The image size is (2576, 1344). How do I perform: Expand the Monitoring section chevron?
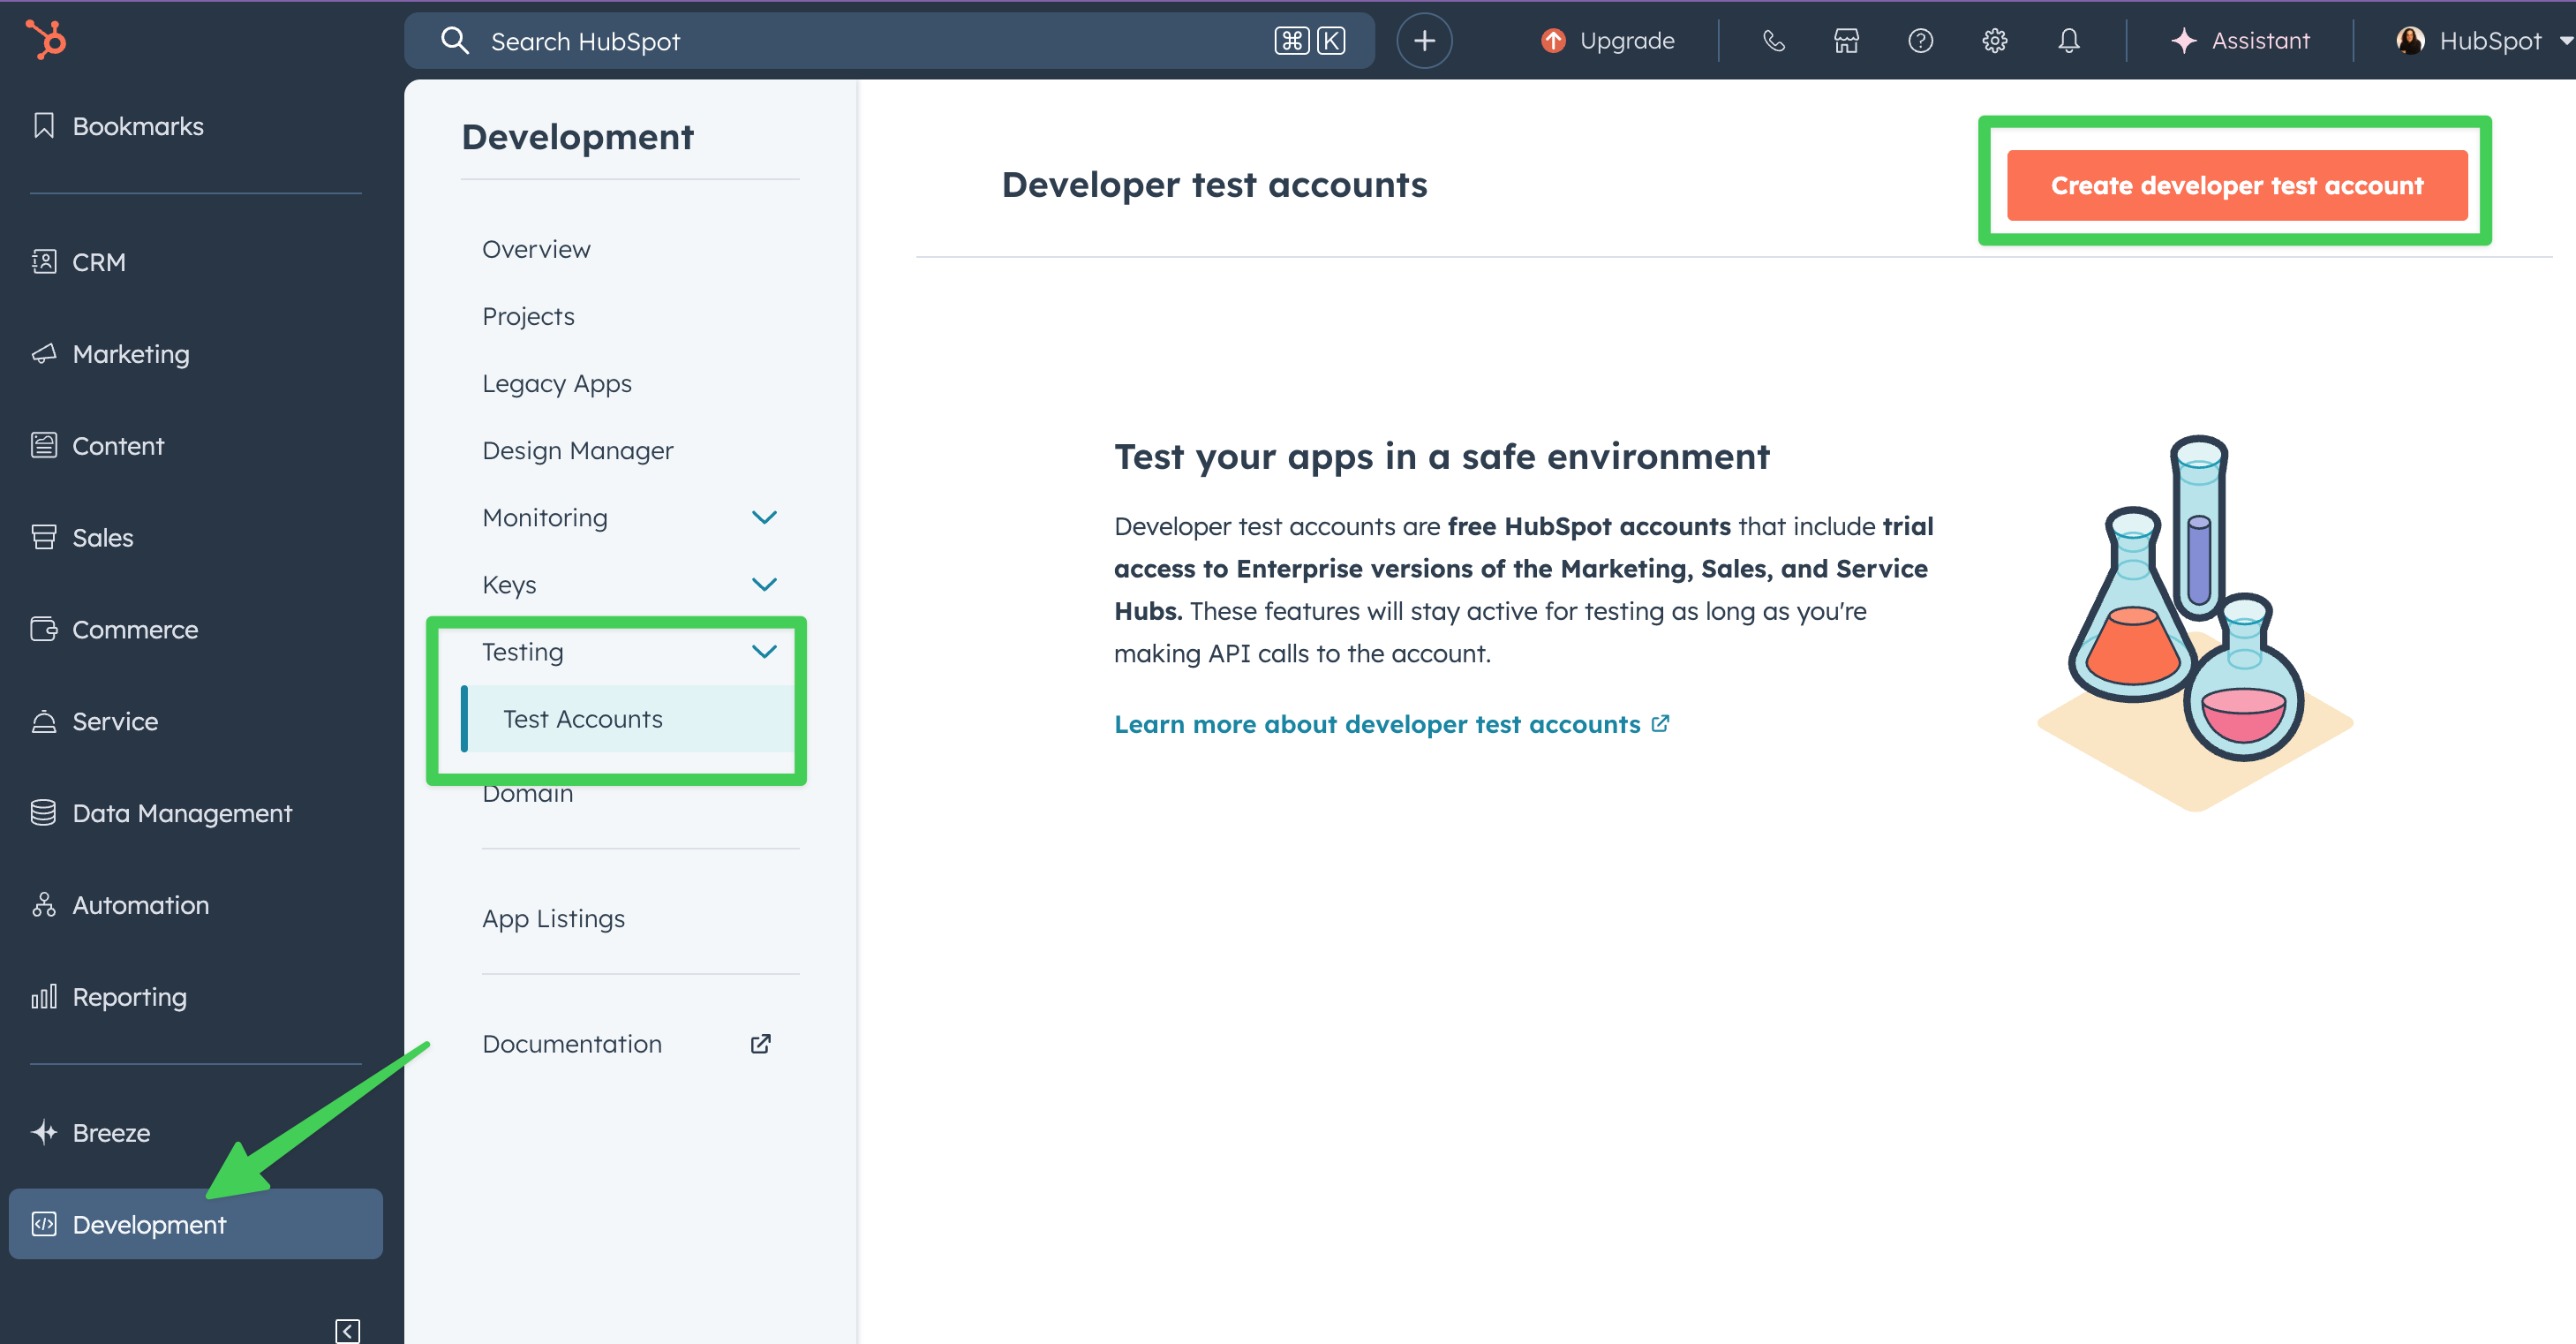click(x=764, y=517)
